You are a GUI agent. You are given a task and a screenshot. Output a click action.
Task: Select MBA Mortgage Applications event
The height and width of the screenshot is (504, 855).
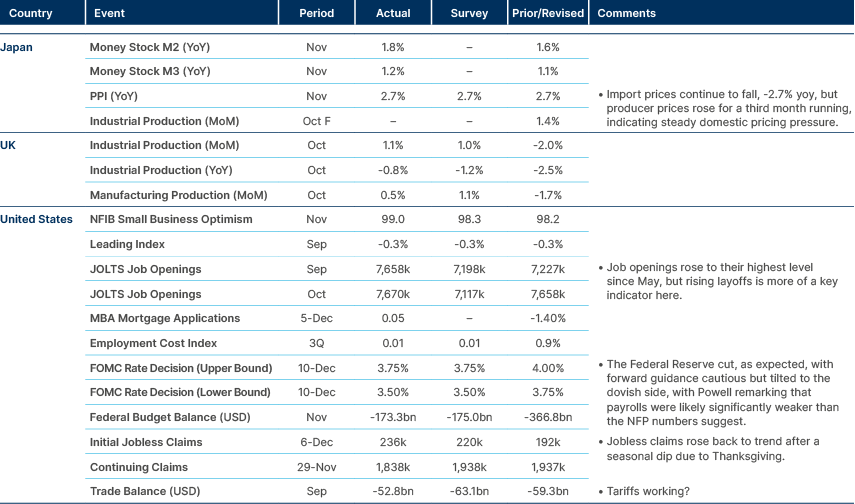click(165, 319)
